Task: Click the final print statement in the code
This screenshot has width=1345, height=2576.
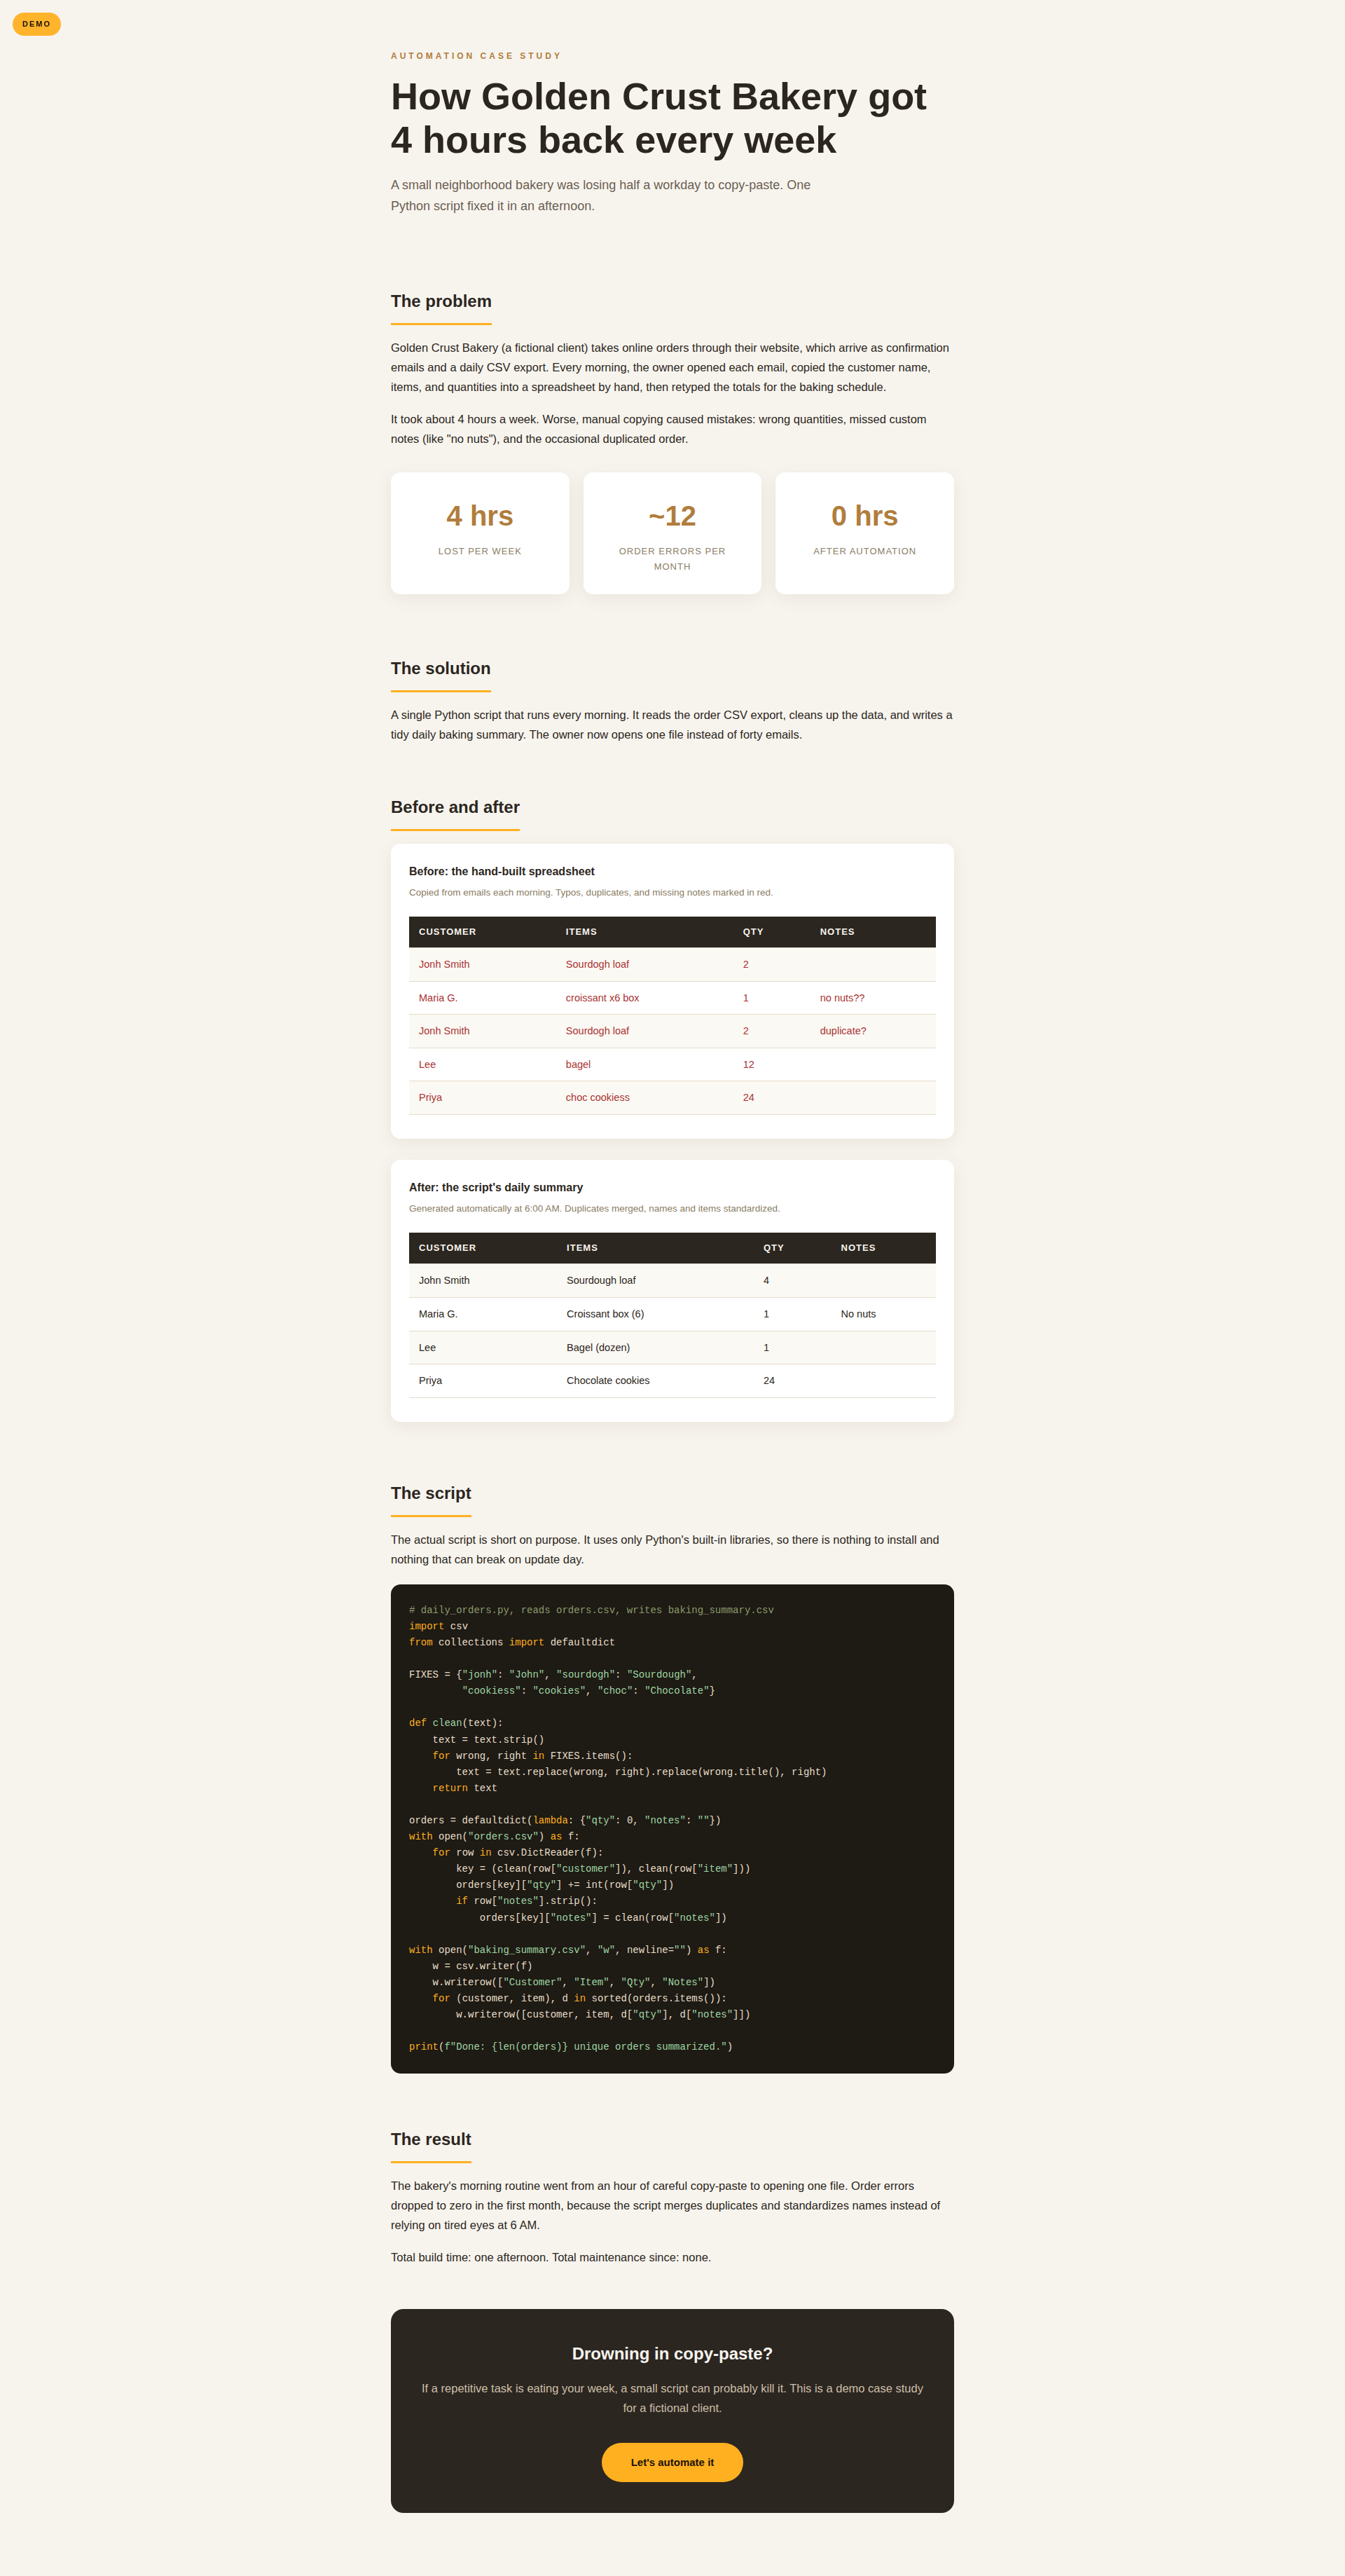Action: tap(570, 2047)
